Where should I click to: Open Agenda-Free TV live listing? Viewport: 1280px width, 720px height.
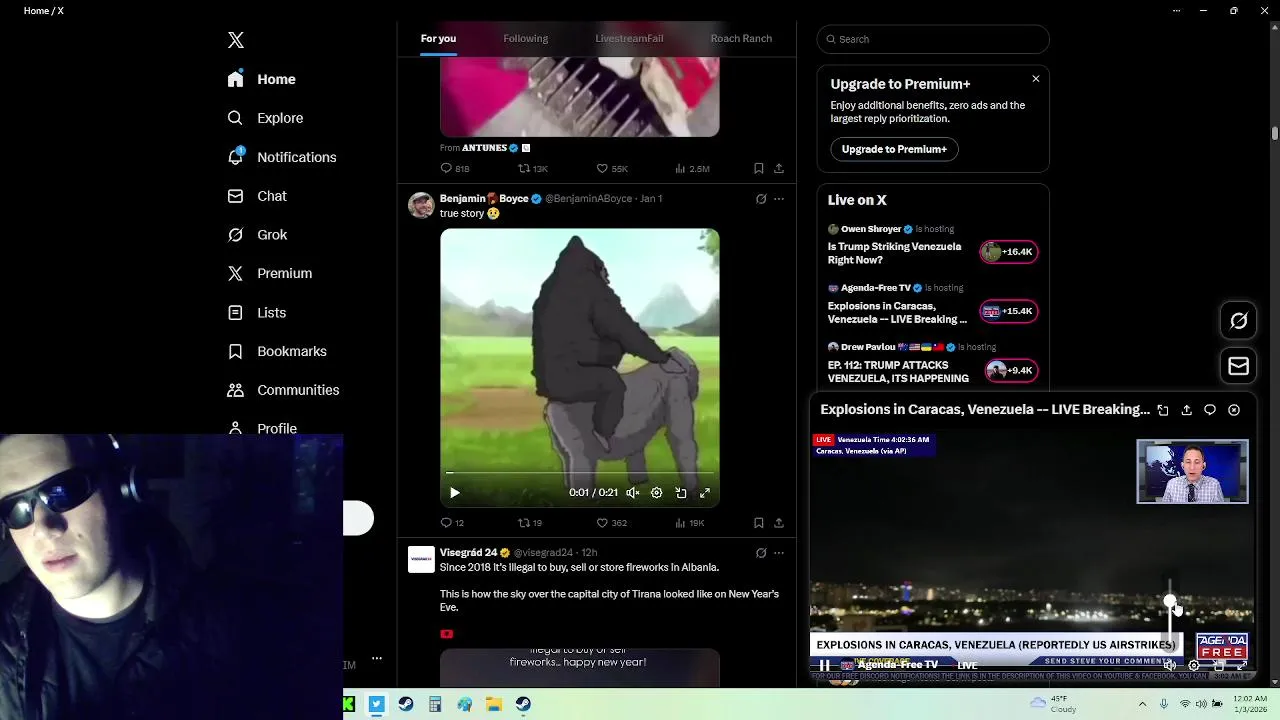tap(933, 305)
